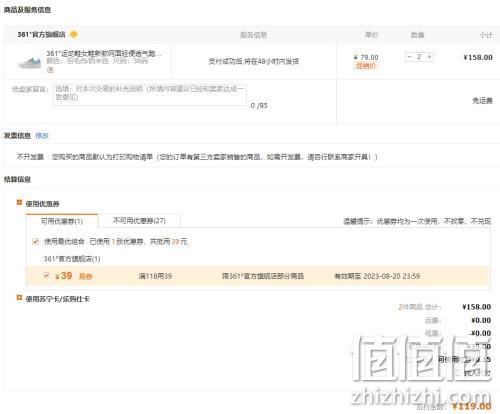The image size is (500, 414).
Task: Decrease quantity with the minus button
Action: point(409,57)
